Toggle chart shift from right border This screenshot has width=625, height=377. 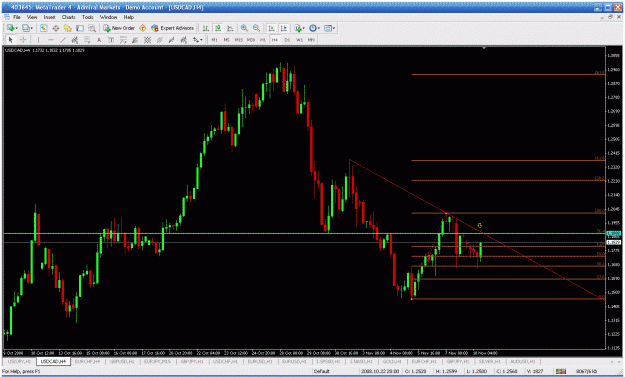(284, 28)
